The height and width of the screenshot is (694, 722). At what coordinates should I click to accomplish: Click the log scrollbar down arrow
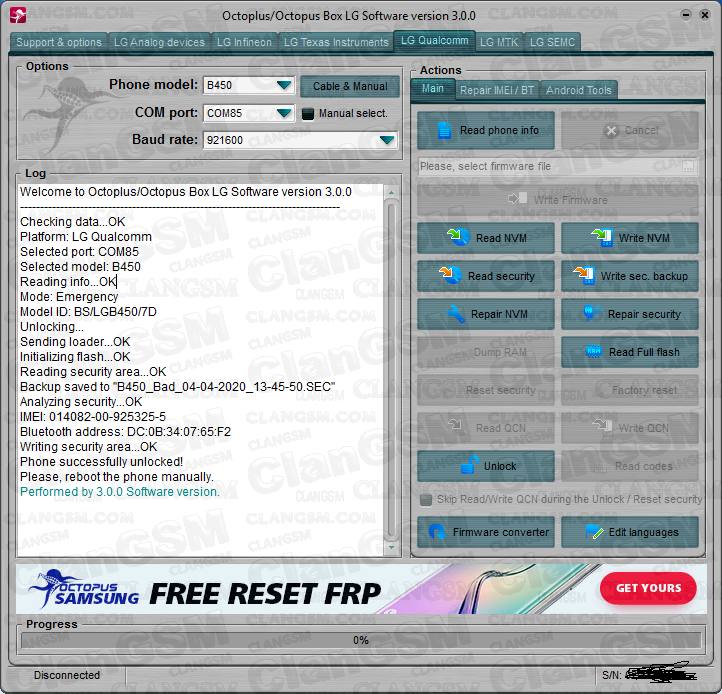click(x=391, y=547)
